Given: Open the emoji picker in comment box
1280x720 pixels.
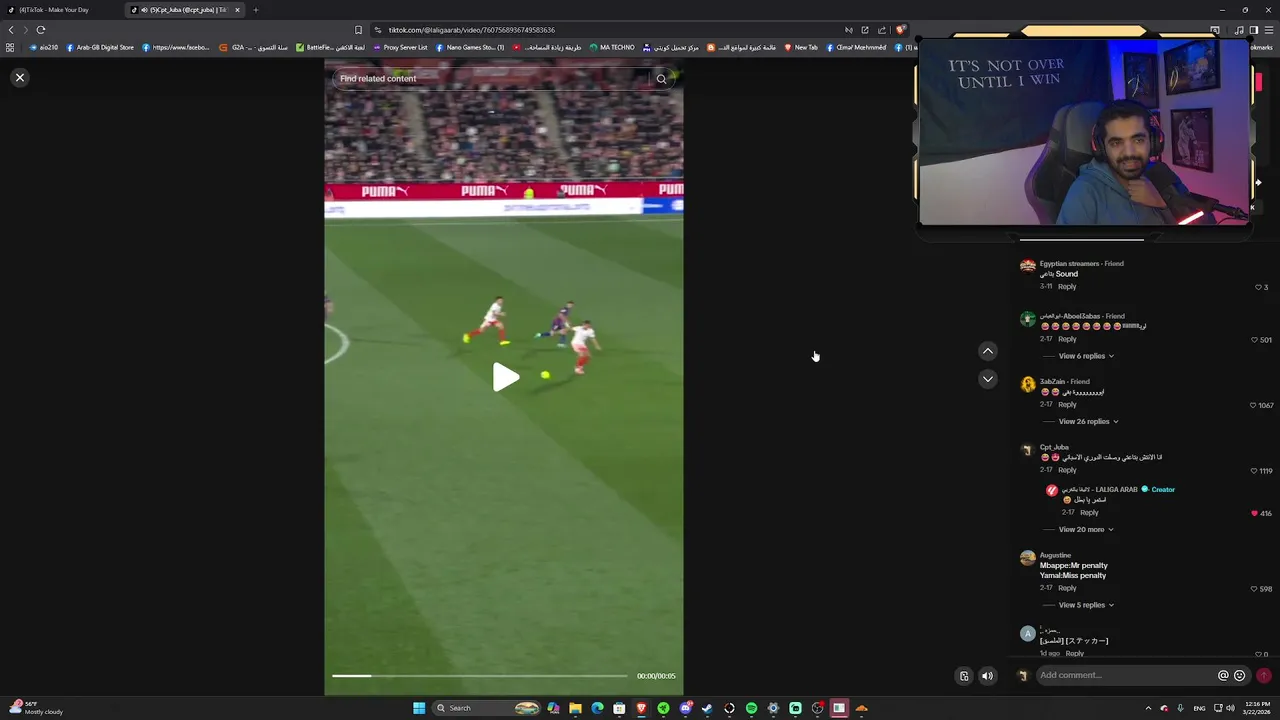Looking at the screenshot, I should 1240,676.
